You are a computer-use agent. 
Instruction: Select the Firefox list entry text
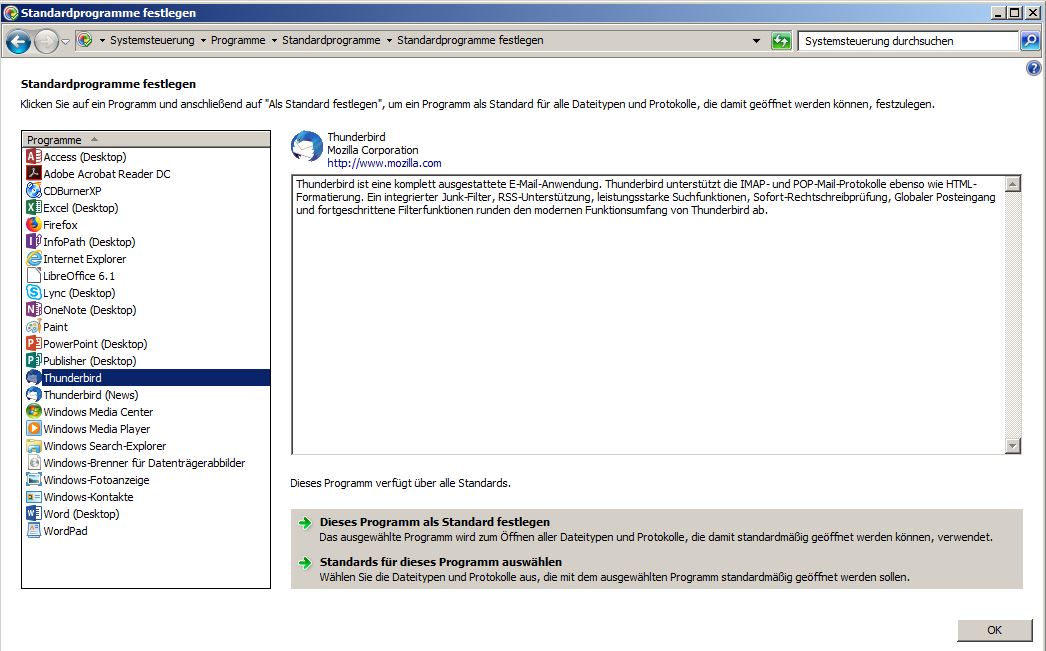click(x=60, y=225)
